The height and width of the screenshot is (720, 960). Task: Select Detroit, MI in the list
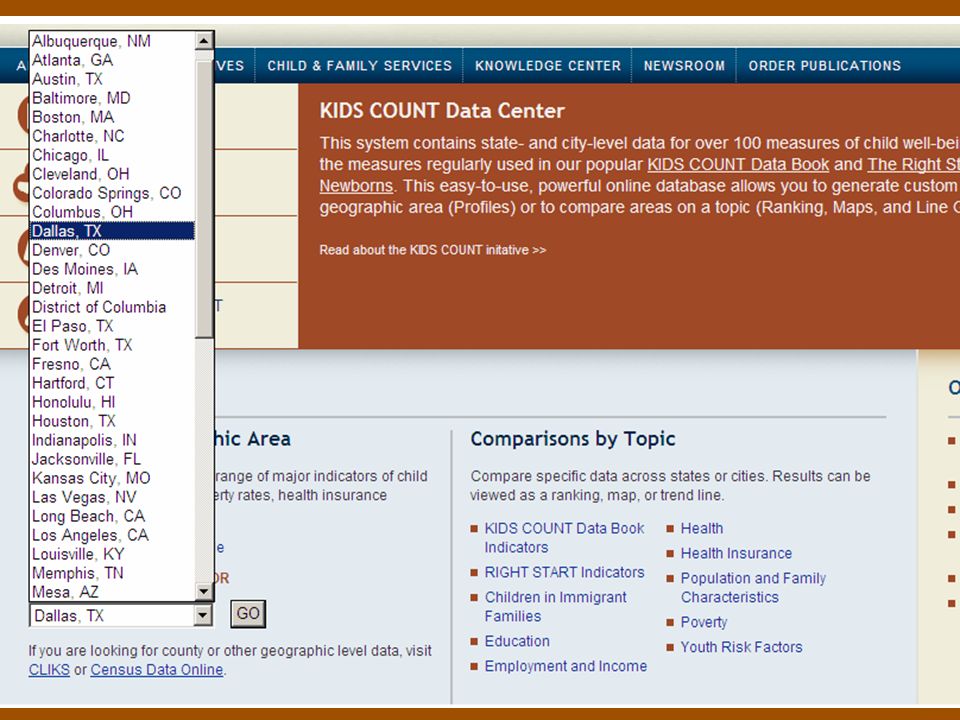113,288
